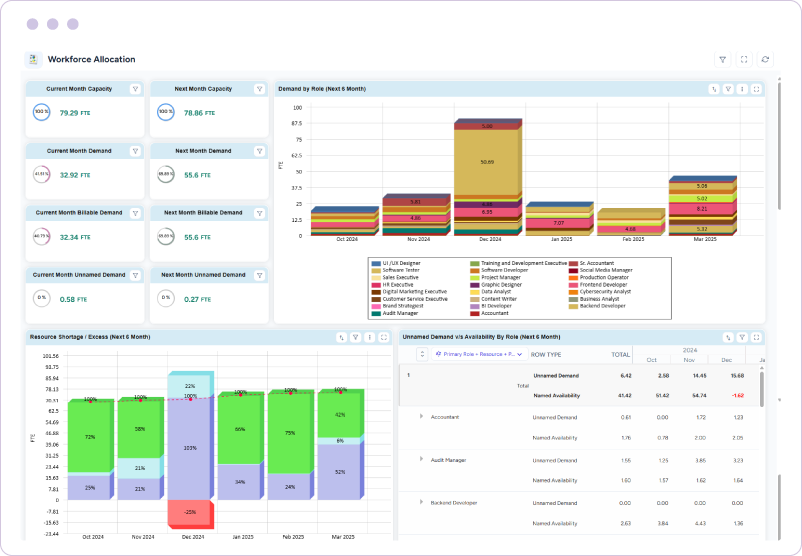Maximize the Unnamed Demand v/s Availability table
802x556 pixels.
point(756,337)
